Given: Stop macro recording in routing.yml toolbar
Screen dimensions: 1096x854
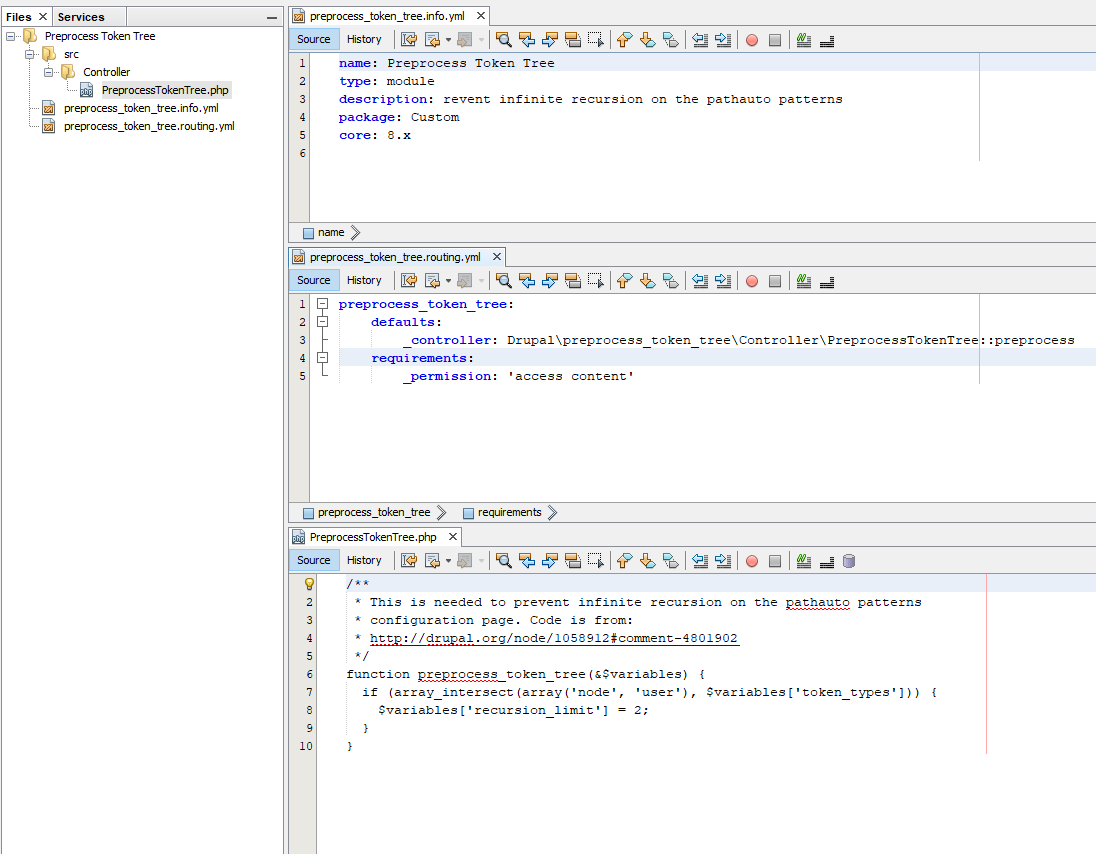Looking at the screenshot, I should pyautogui.click(x=774, y=281).
